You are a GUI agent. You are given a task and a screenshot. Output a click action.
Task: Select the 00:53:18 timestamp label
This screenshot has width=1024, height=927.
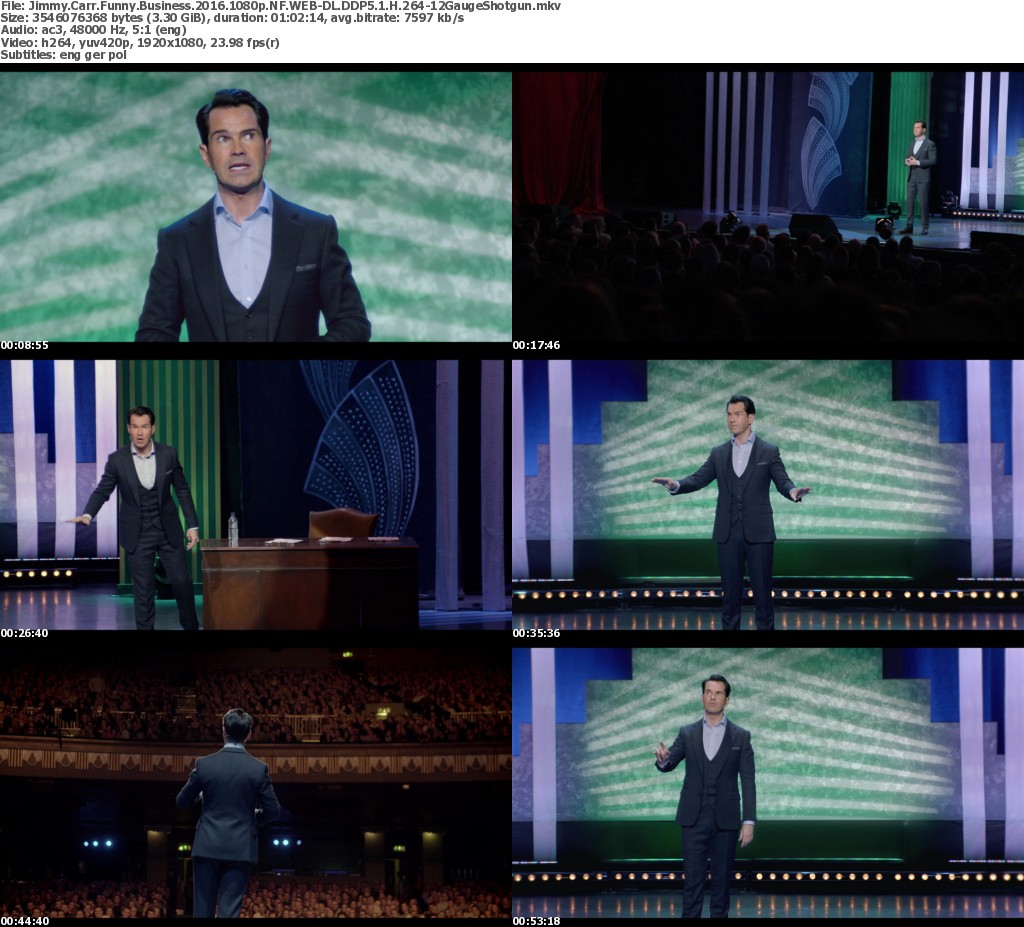tap(537, 921)
